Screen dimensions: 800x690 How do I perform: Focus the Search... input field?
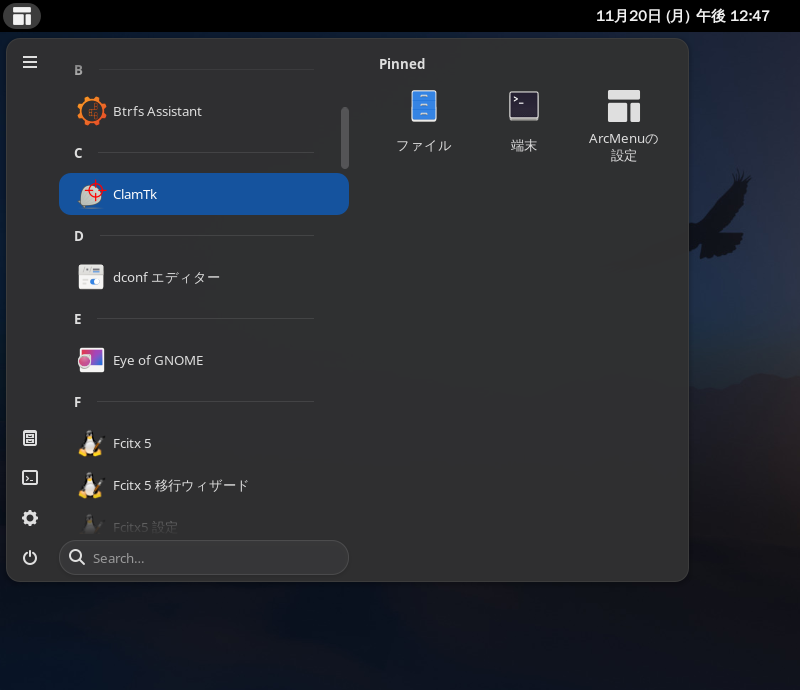pyautogui.click(x=204, y=558)
